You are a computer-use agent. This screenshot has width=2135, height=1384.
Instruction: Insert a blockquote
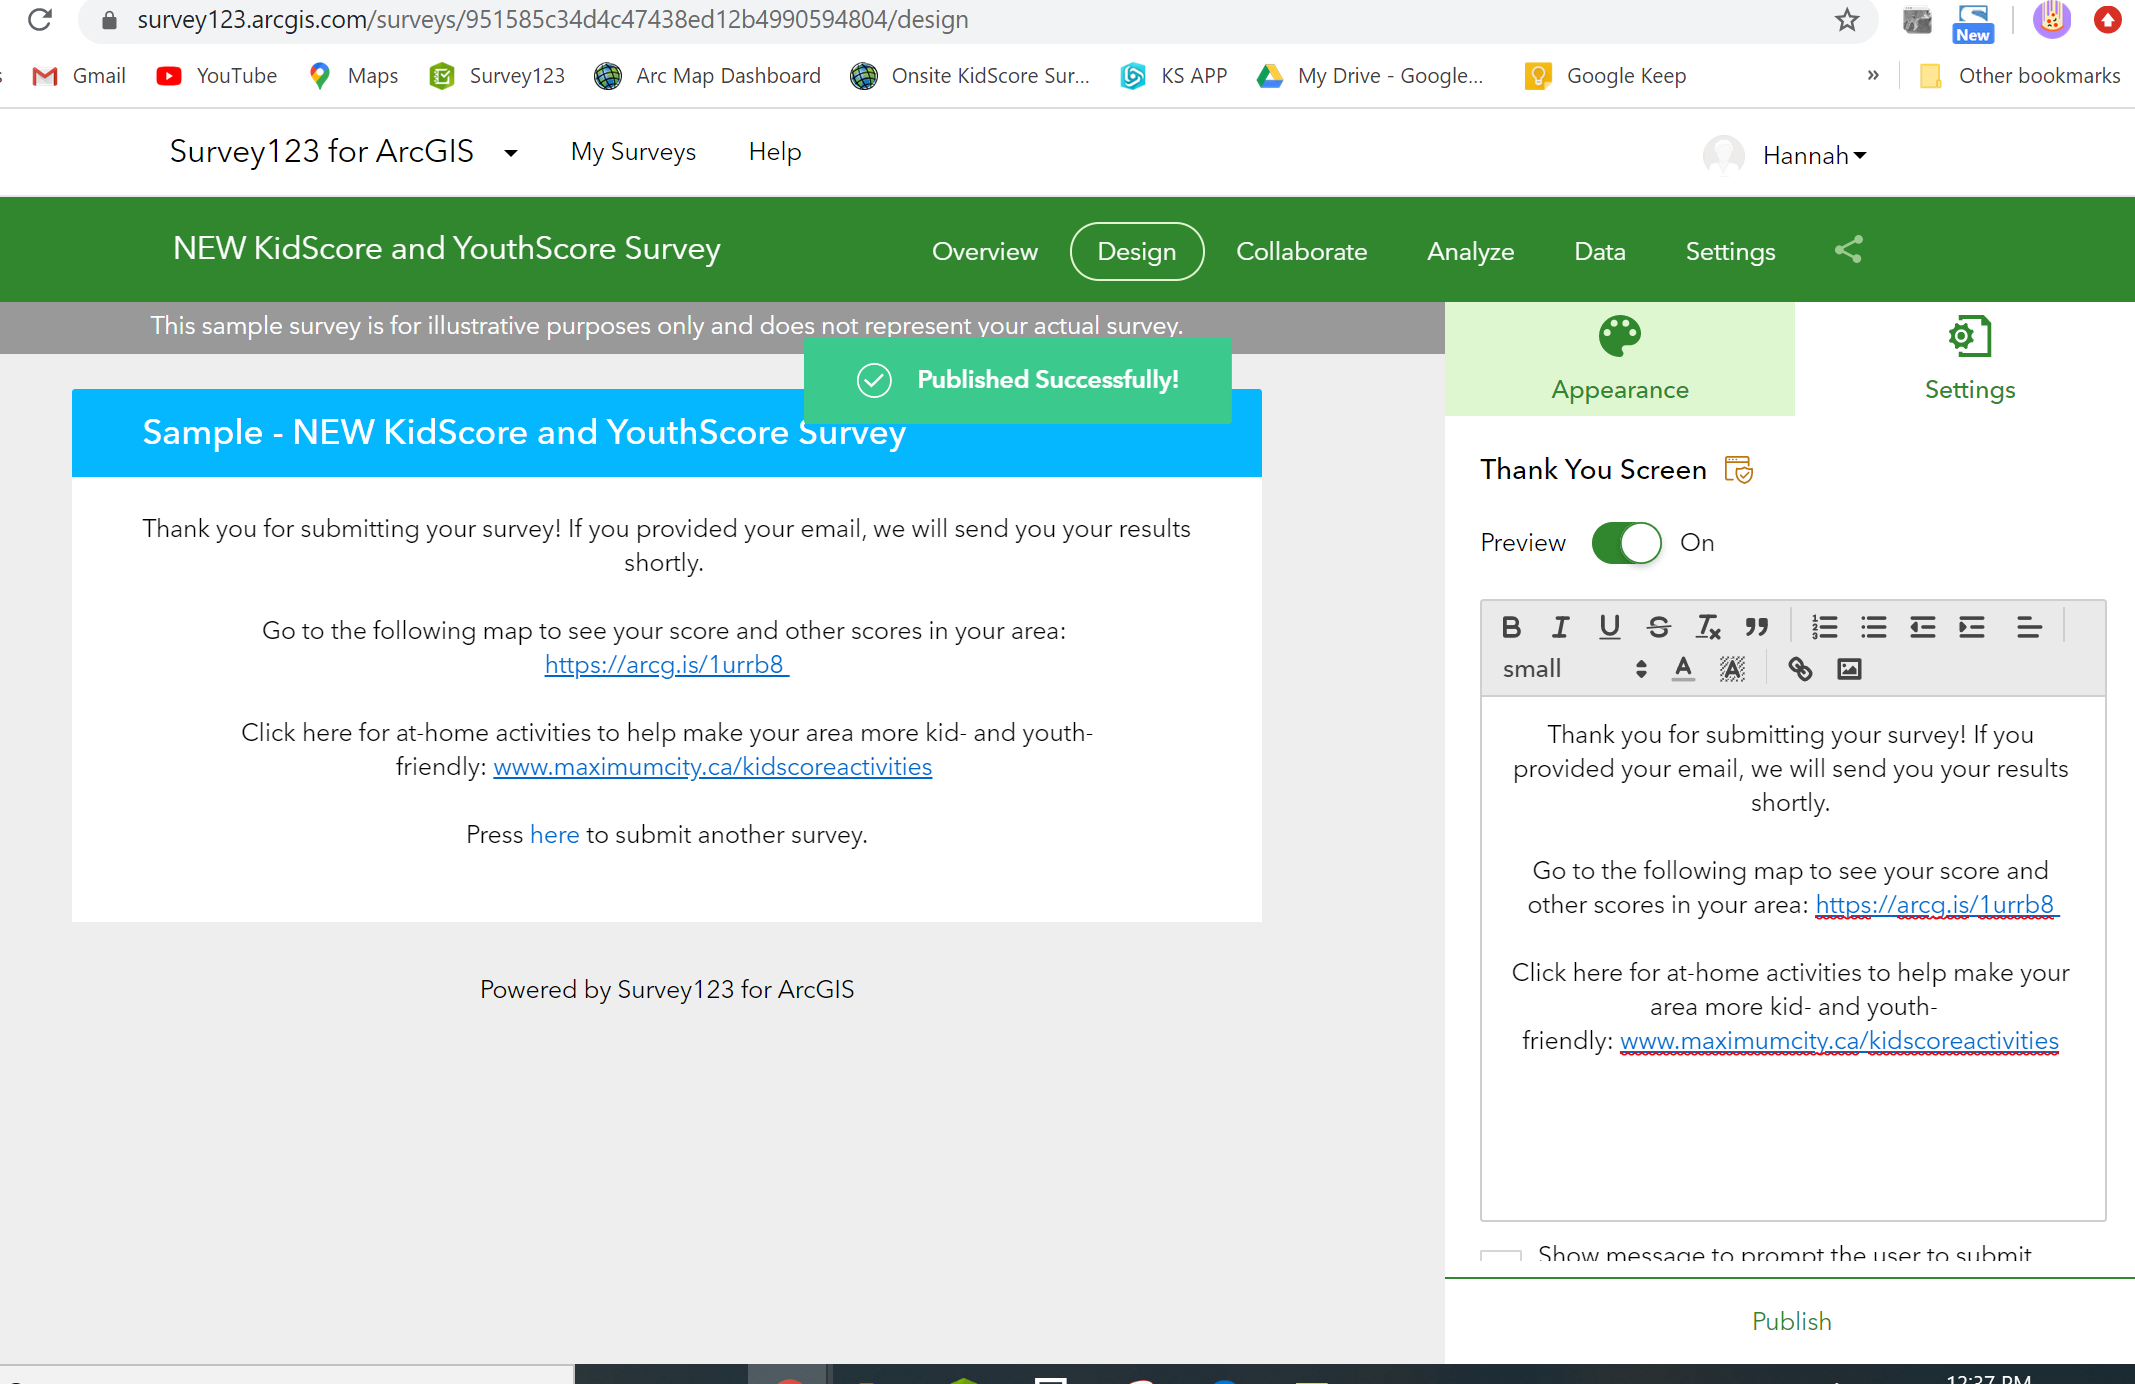pos(1756,627)
